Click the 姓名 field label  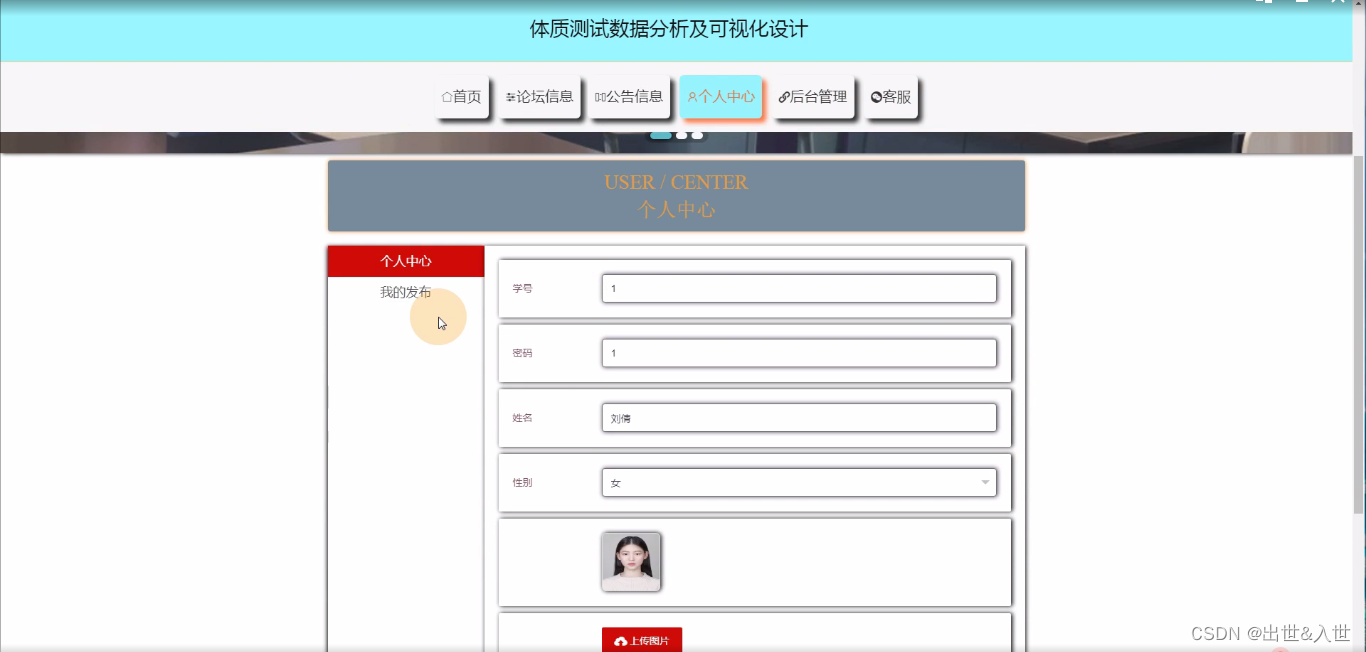coord(522,418)
